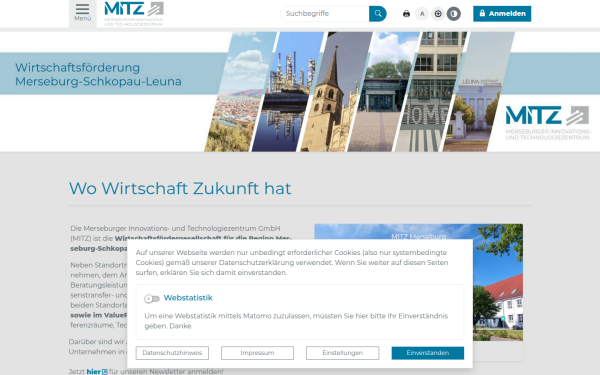Image resolution: width=600 pixels, height=375 pixels.
Task: Click the Webstatistik heading
Action: (188, 298)
